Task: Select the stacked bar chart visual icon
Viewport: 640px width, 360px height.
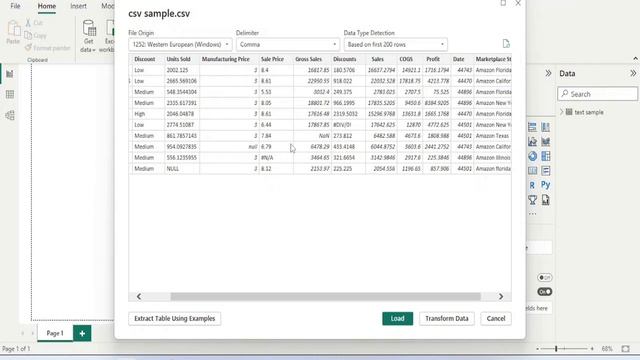Action: click(532, 127)
